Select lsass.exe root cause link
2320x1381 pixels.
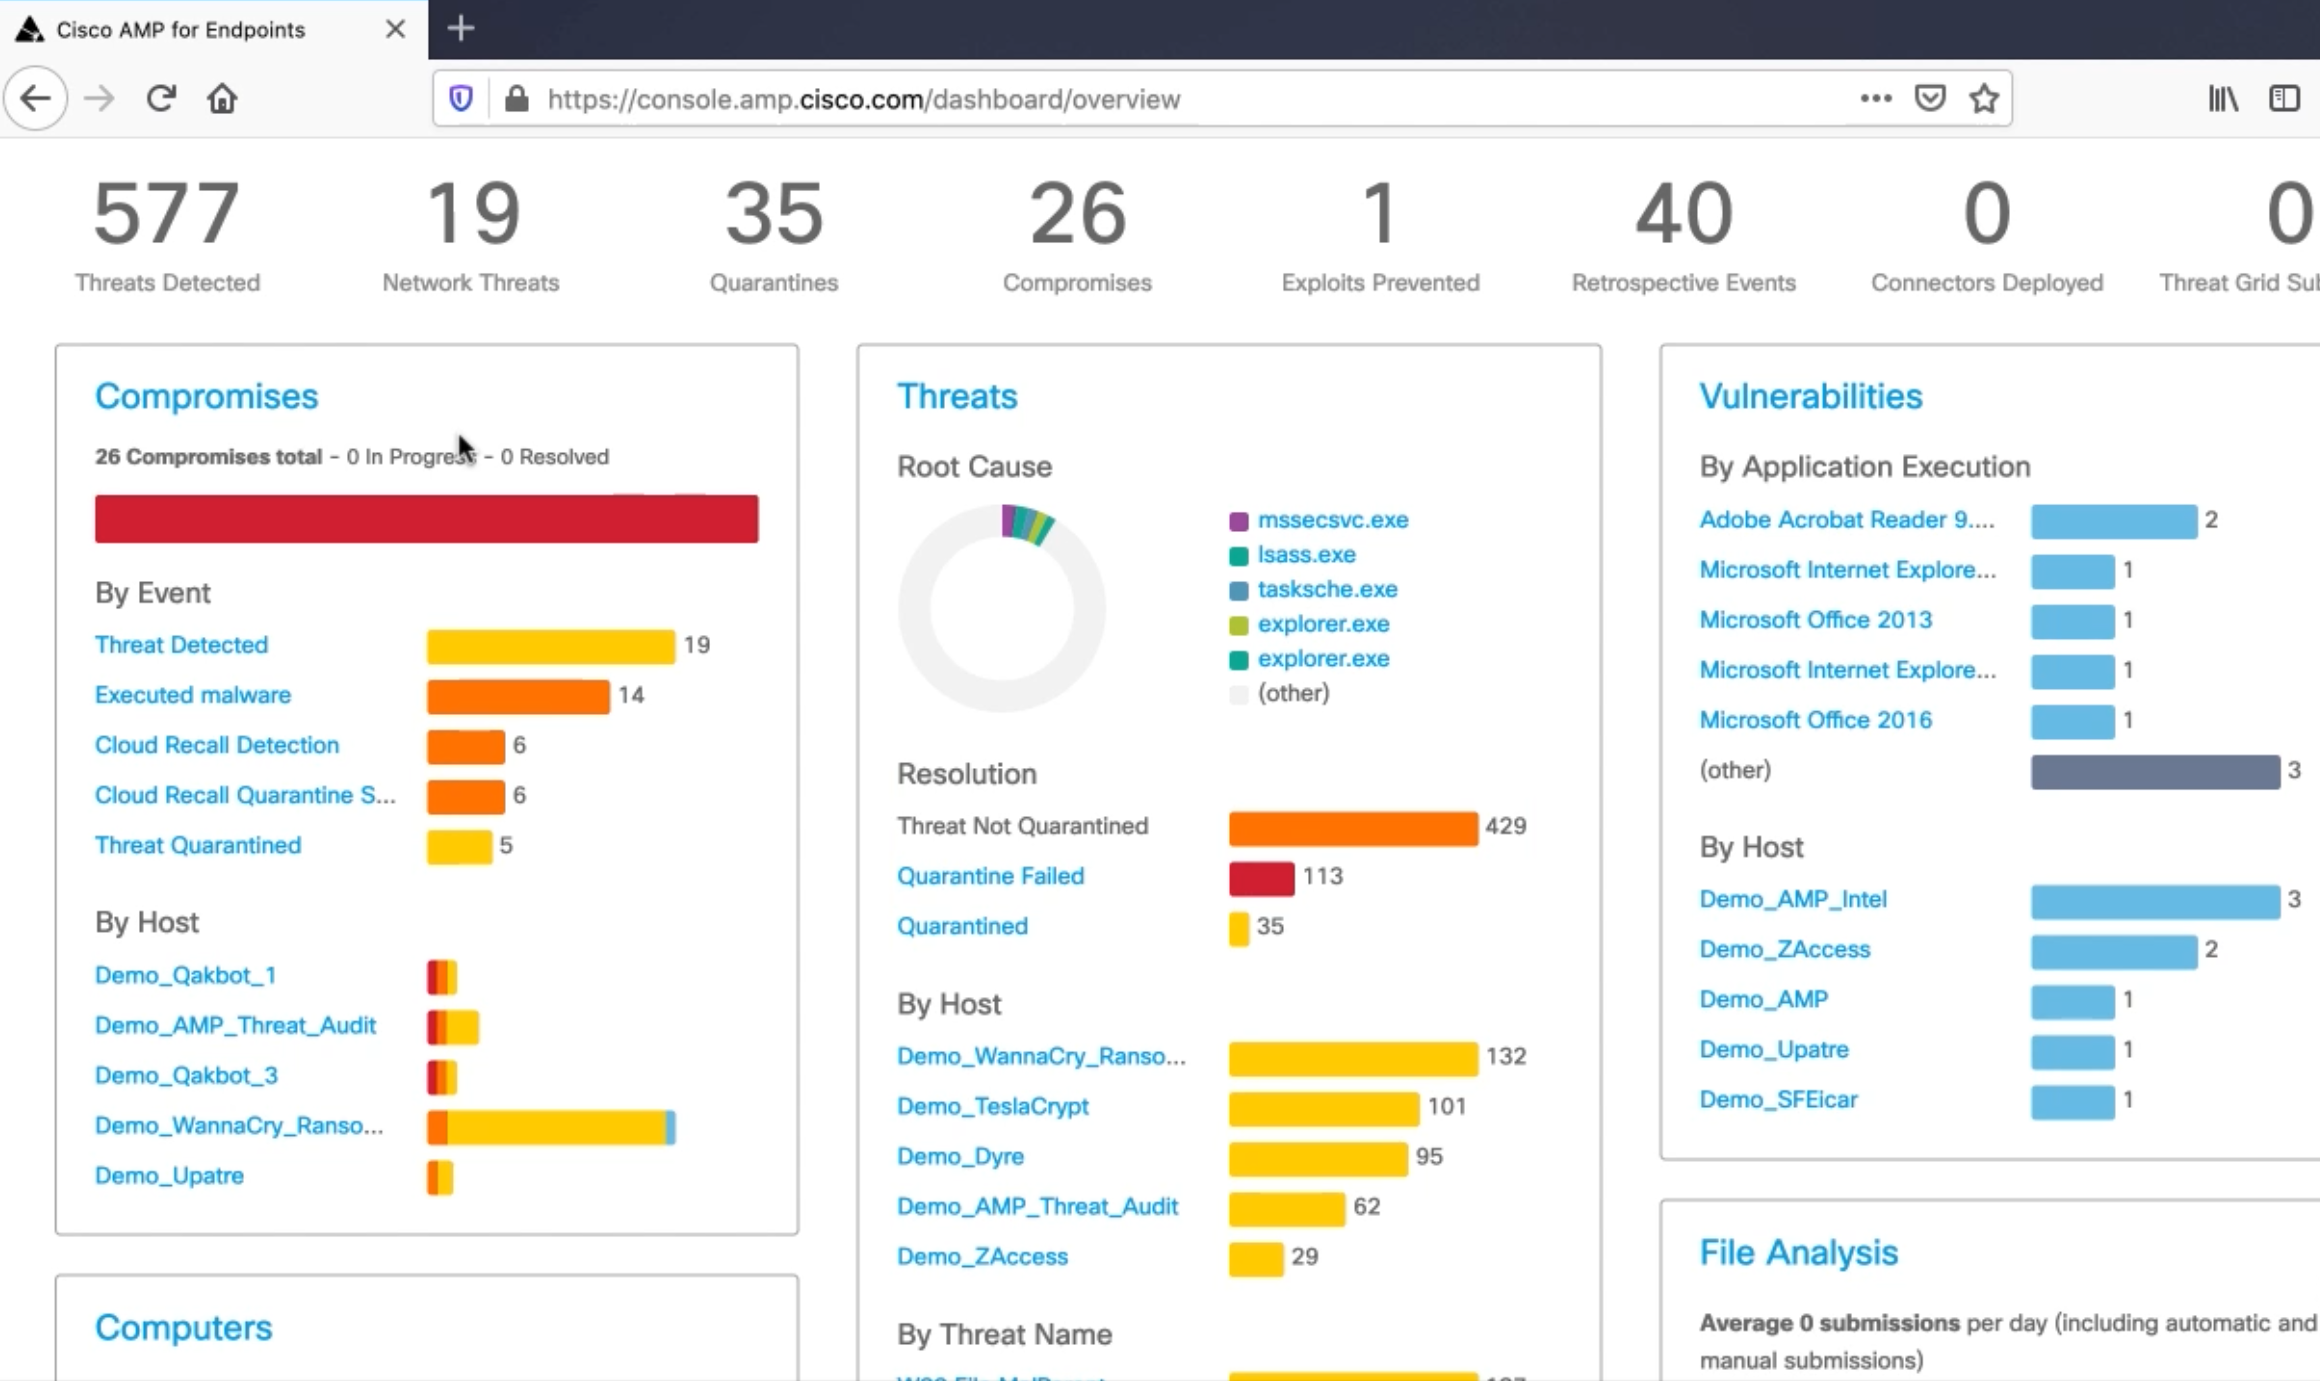point(1307,554)
